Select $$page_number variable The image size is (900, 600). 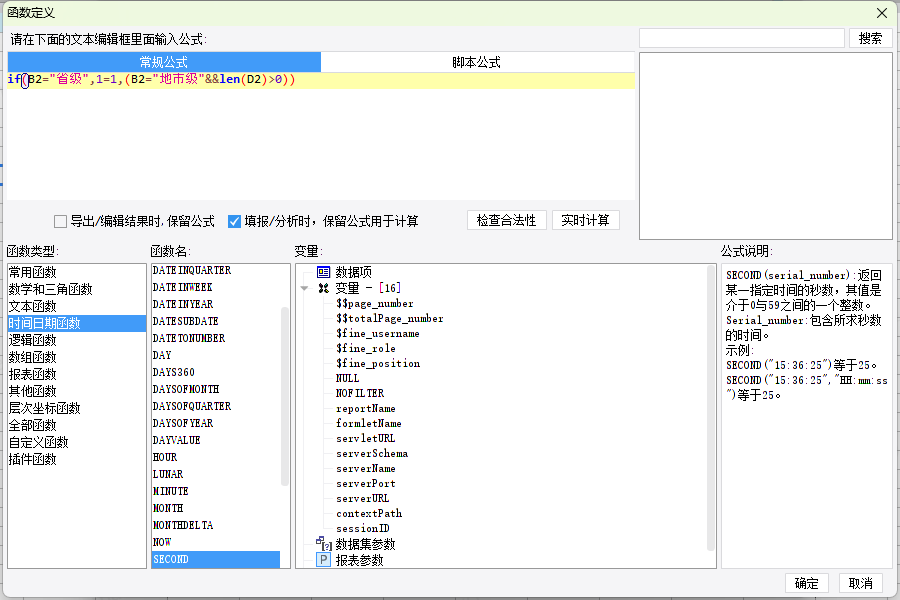(374, 304)
